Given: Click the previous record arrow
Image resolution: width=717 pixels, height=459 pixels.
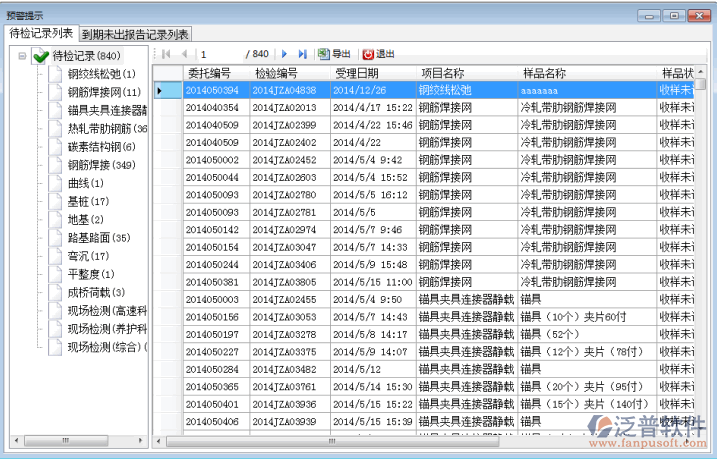Looking at the screenshot, I should click(182, 54).
